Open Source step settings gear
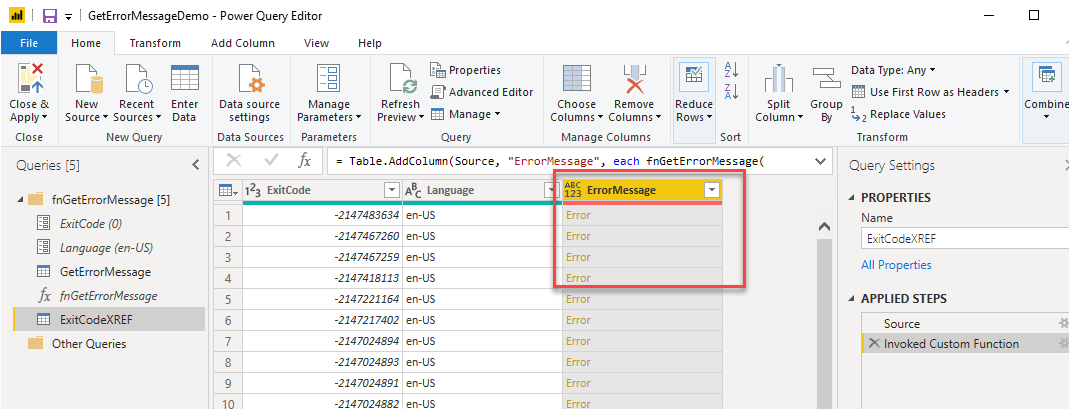 pos(1062,324)
